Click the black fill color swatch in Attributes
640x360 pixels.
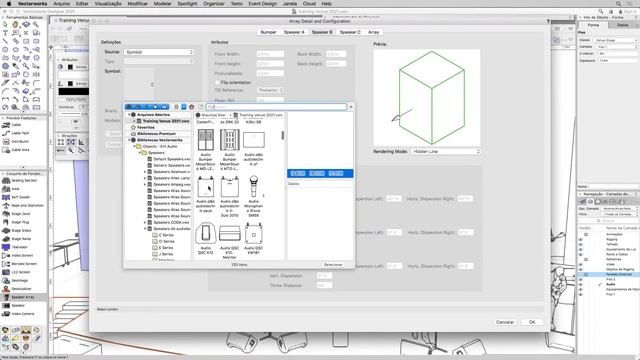point(70,67)
